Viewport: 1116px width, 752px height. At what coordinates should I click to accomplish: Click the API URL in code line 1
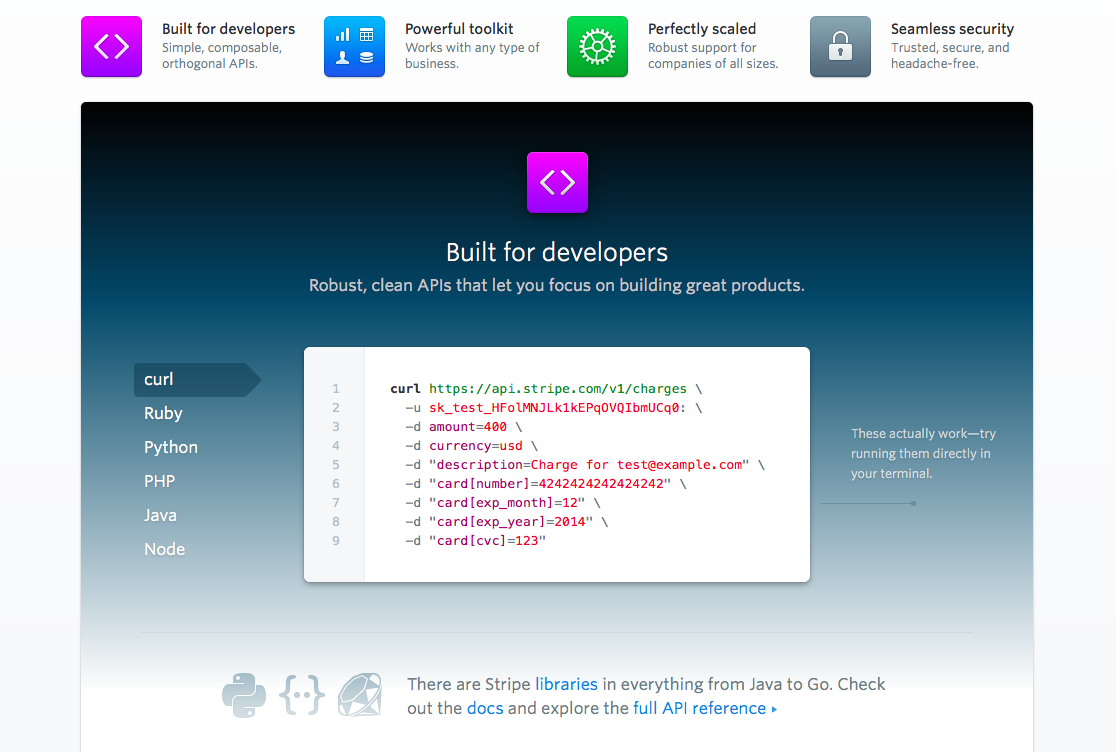[558, 388]
